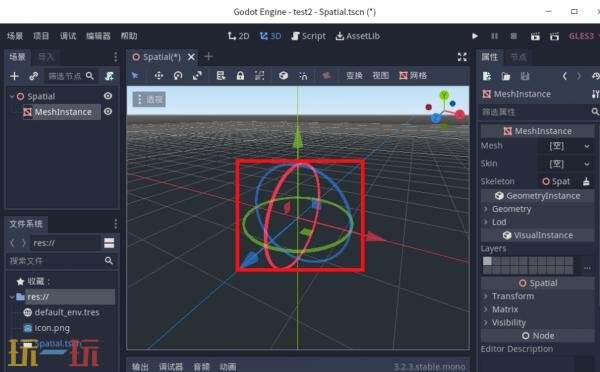Screen dimensions: 600x372
Task: Open inspector tools options icon
Action: click(595, 94)
